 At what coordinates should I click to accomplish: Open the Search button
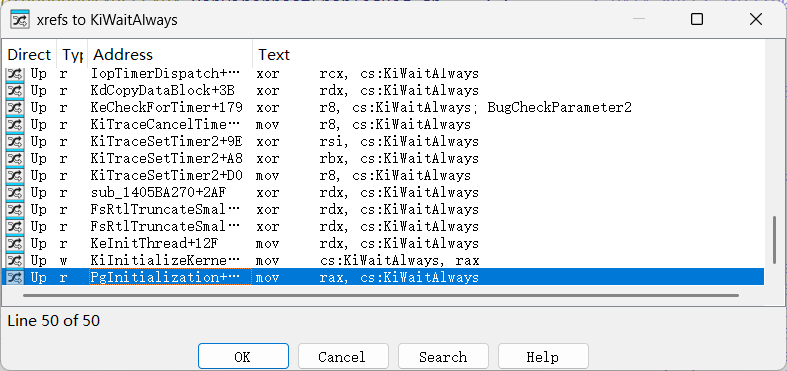point(443,357)
